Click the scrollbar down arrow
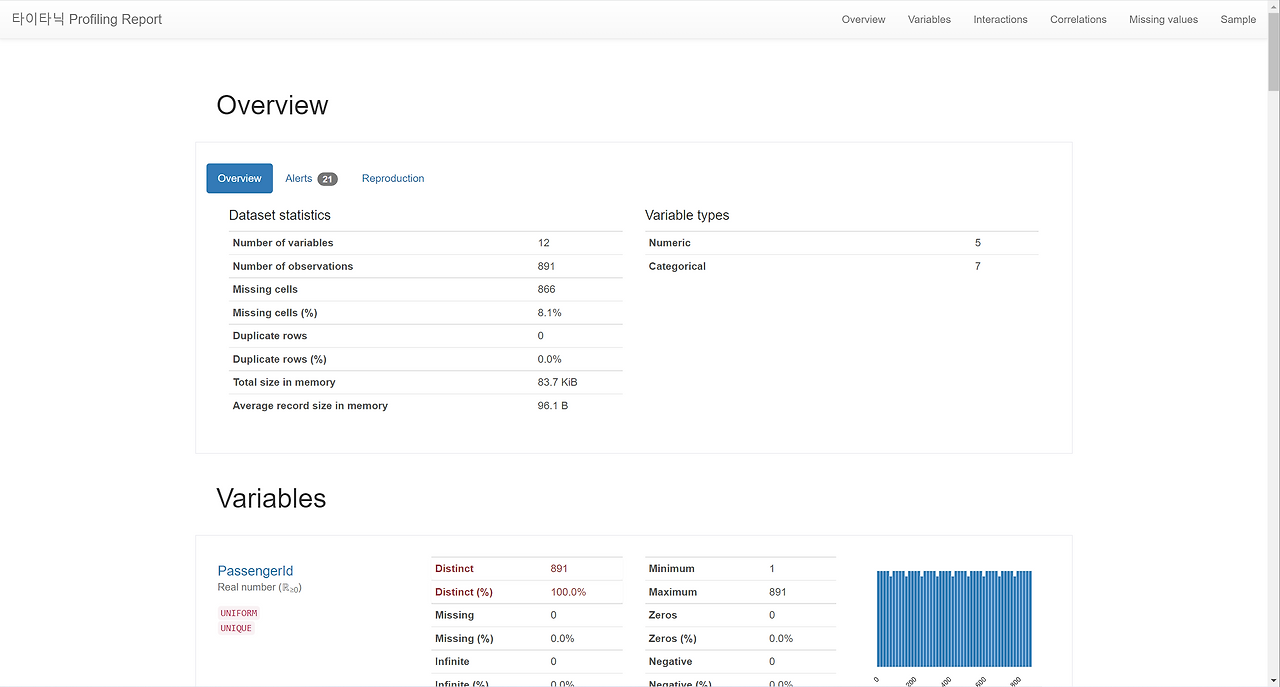This screenshot has height=687, width=1280. point(1272,679)
